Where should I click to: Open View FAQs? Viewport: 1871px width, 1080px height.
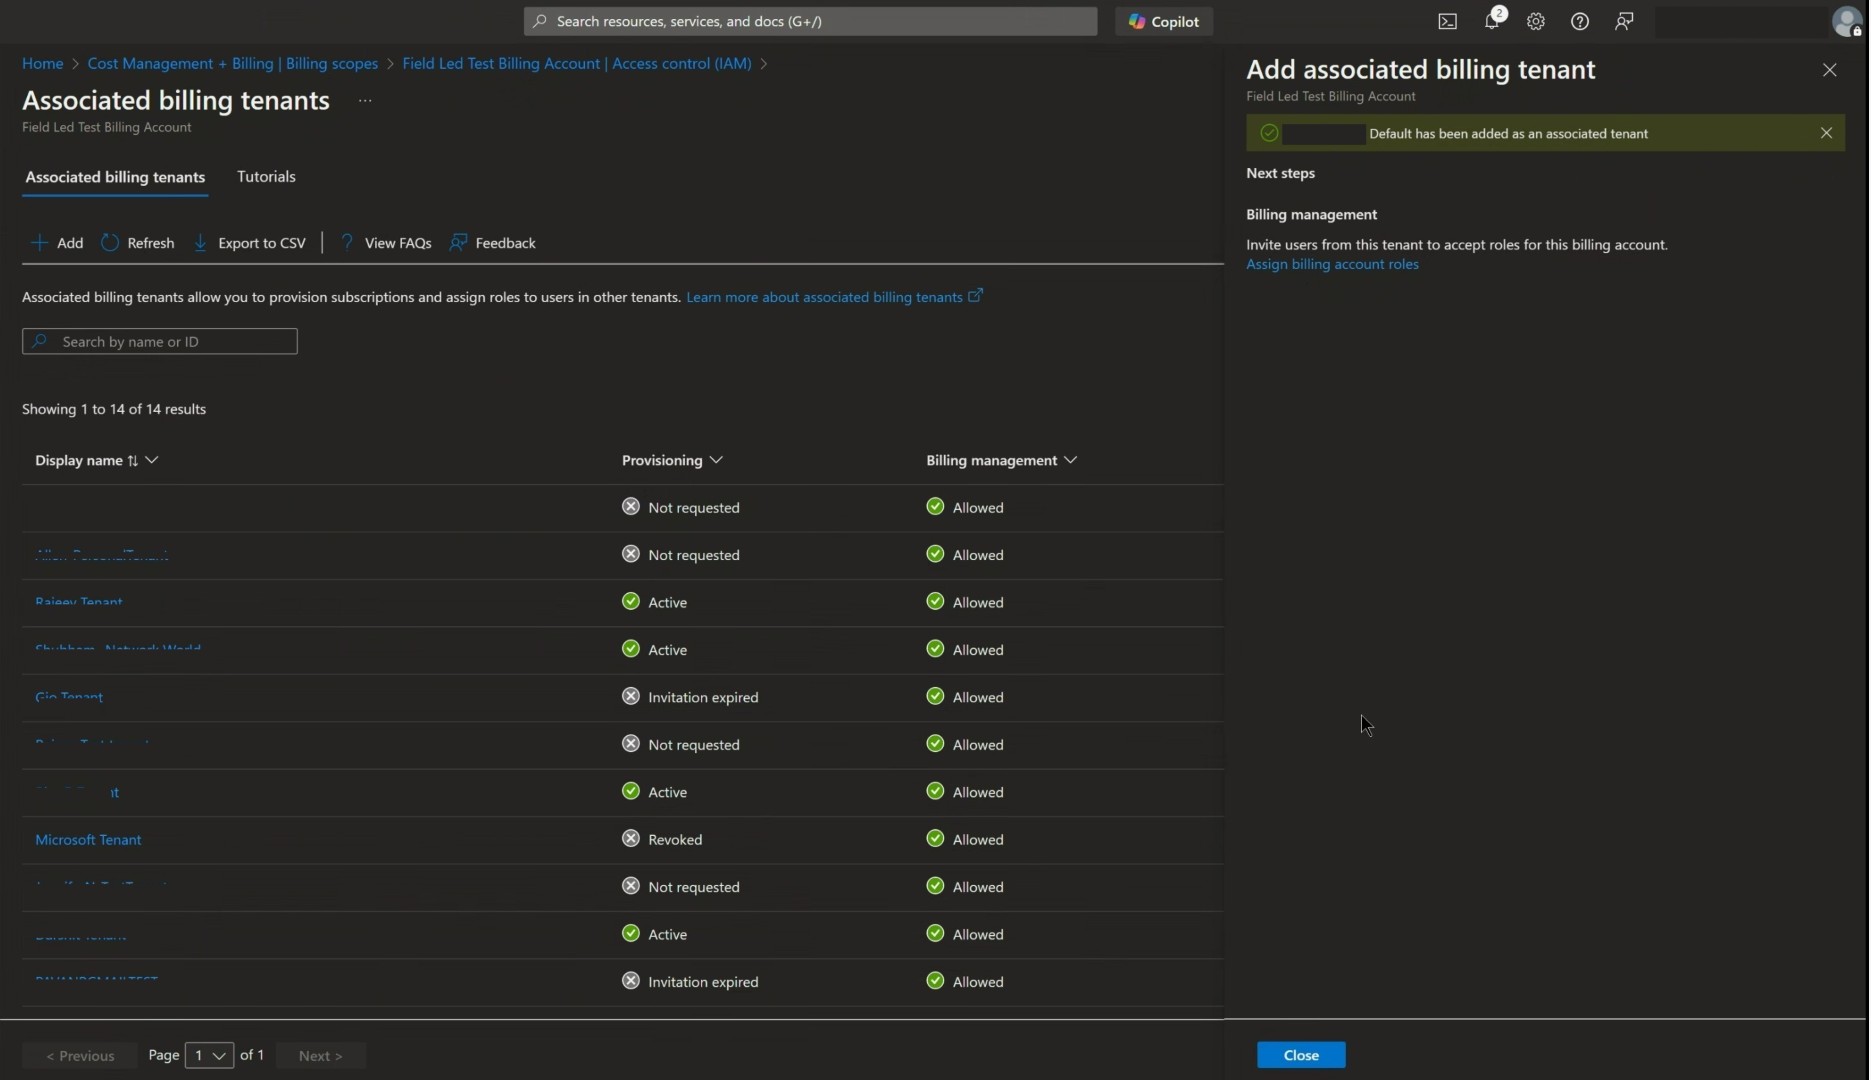pos(386,243)
